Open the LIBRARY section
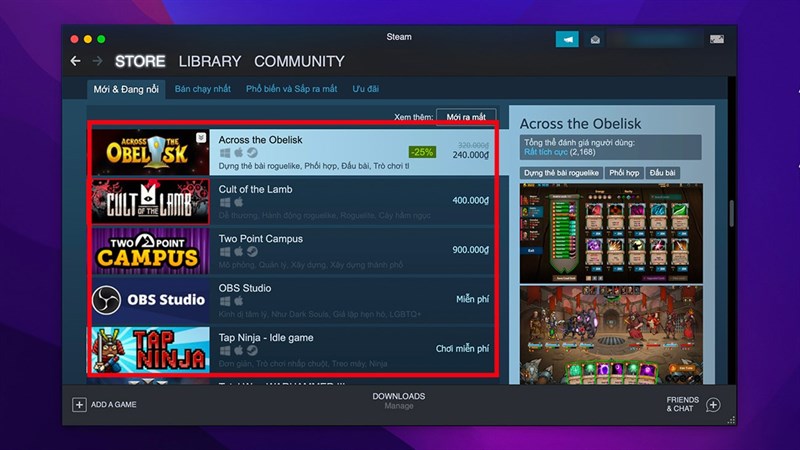800x450 pixels. click(x=210, y=62)
